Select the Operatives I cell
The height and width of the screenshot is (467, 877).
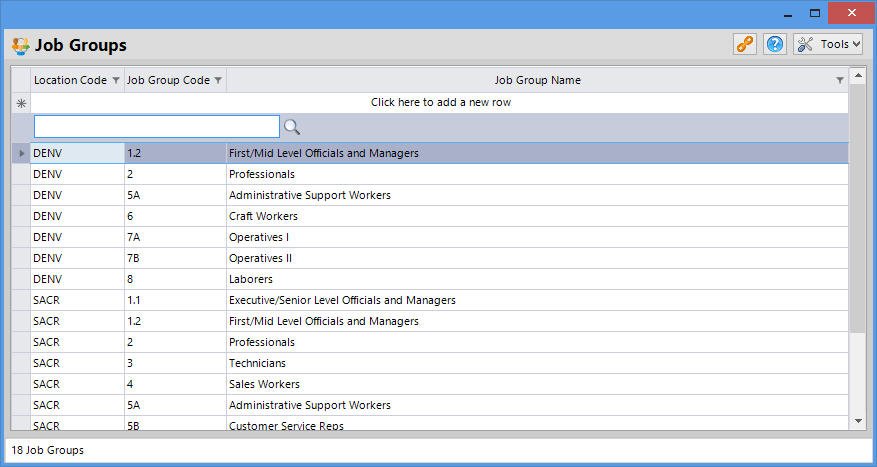tap(537, 237)
